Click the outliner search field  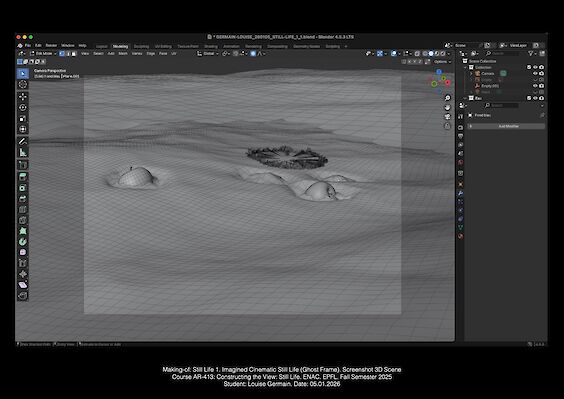pyautogui.click(x=502, y=54)
